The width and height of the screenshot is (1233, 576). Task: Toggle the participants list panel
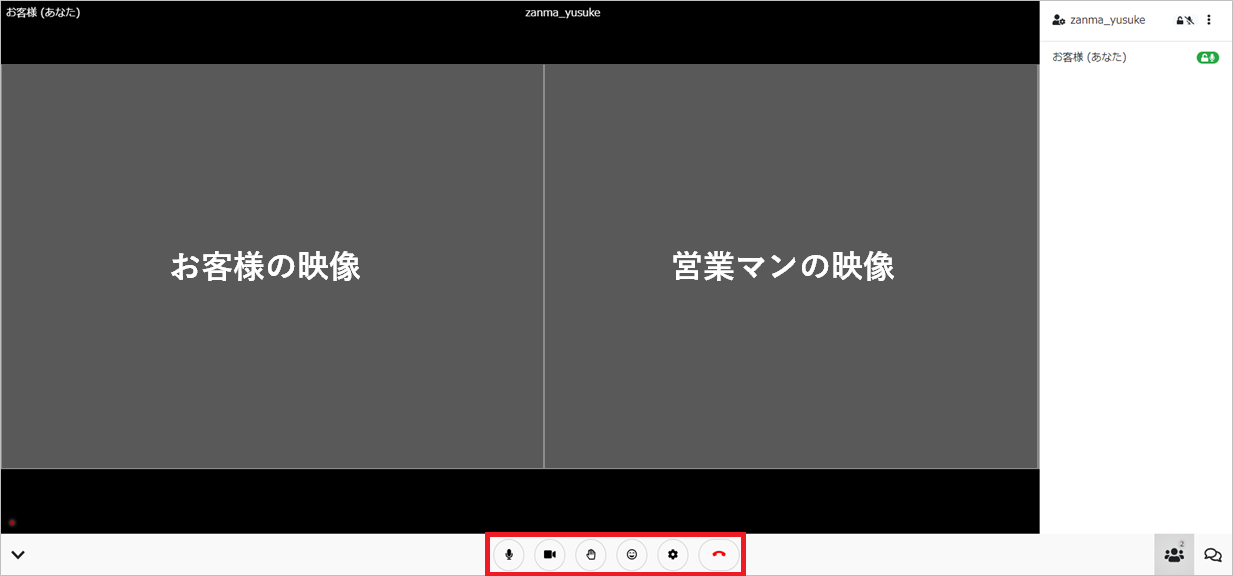pos(1174,554)
